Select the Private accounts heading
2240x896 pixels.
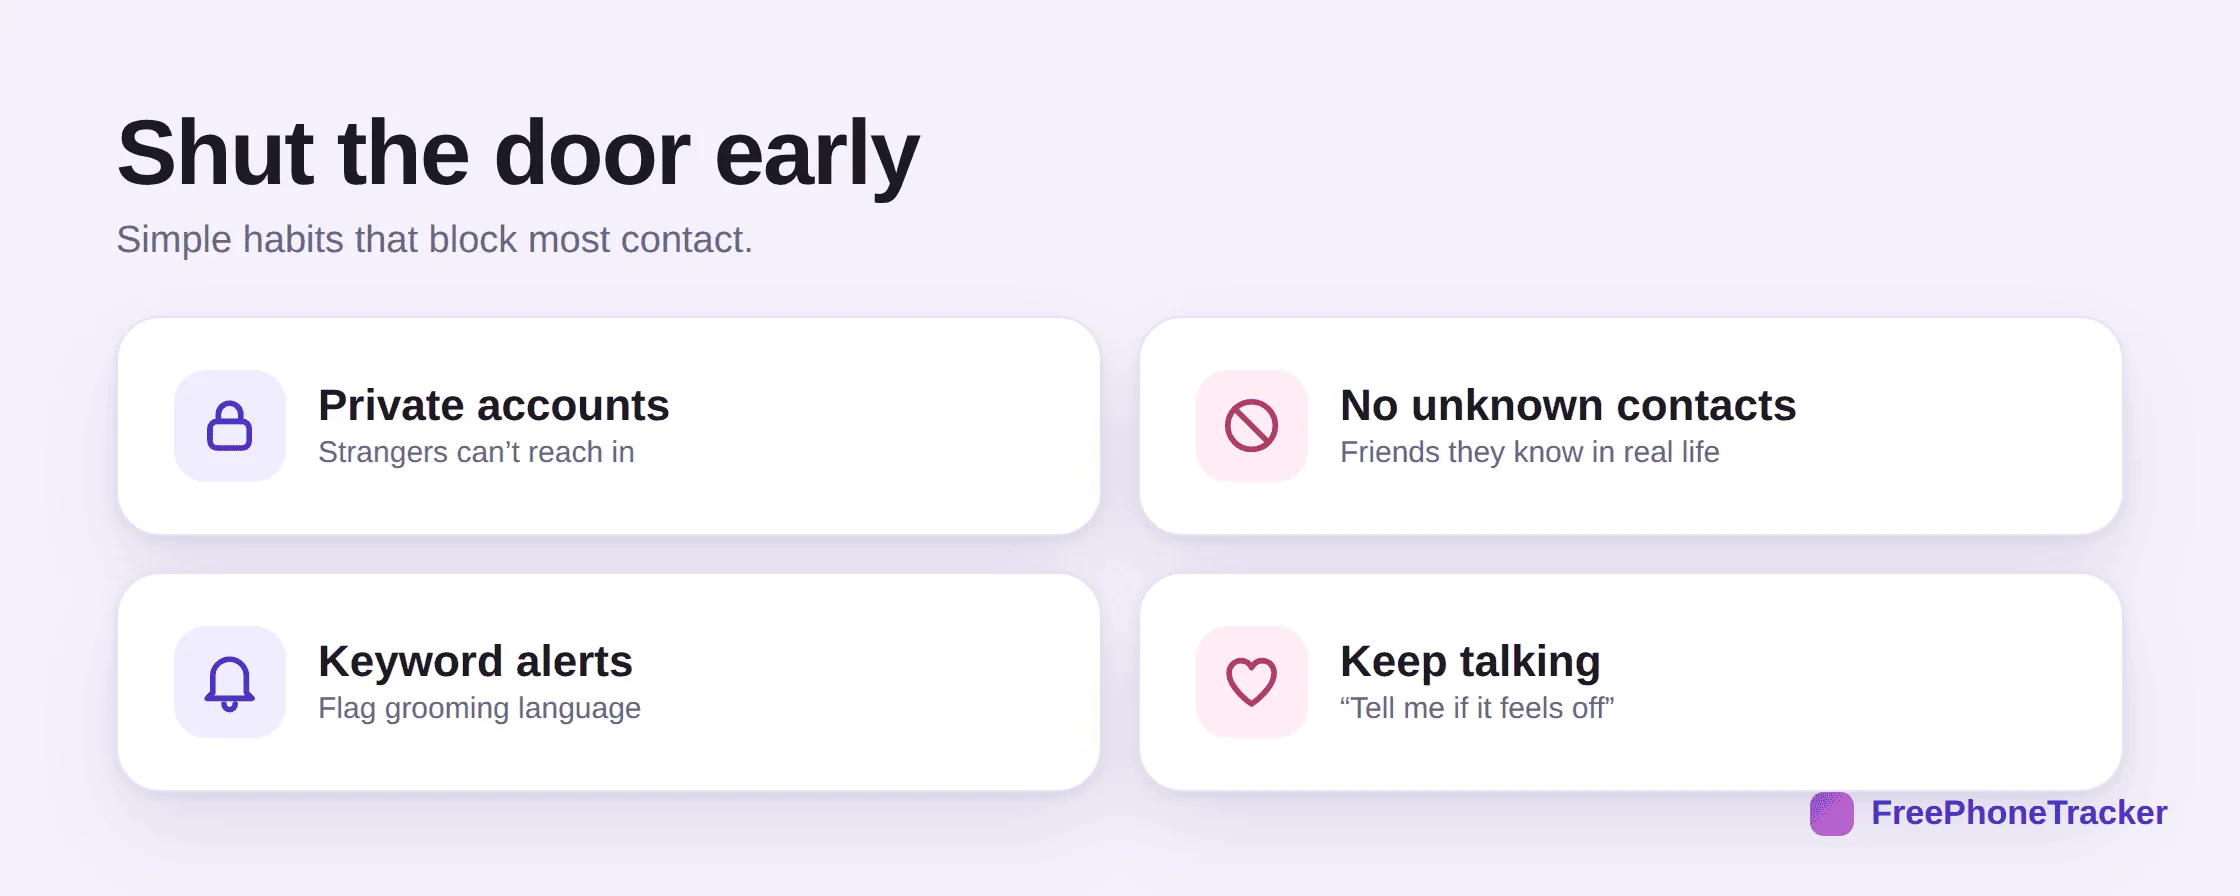coord(494,405)
